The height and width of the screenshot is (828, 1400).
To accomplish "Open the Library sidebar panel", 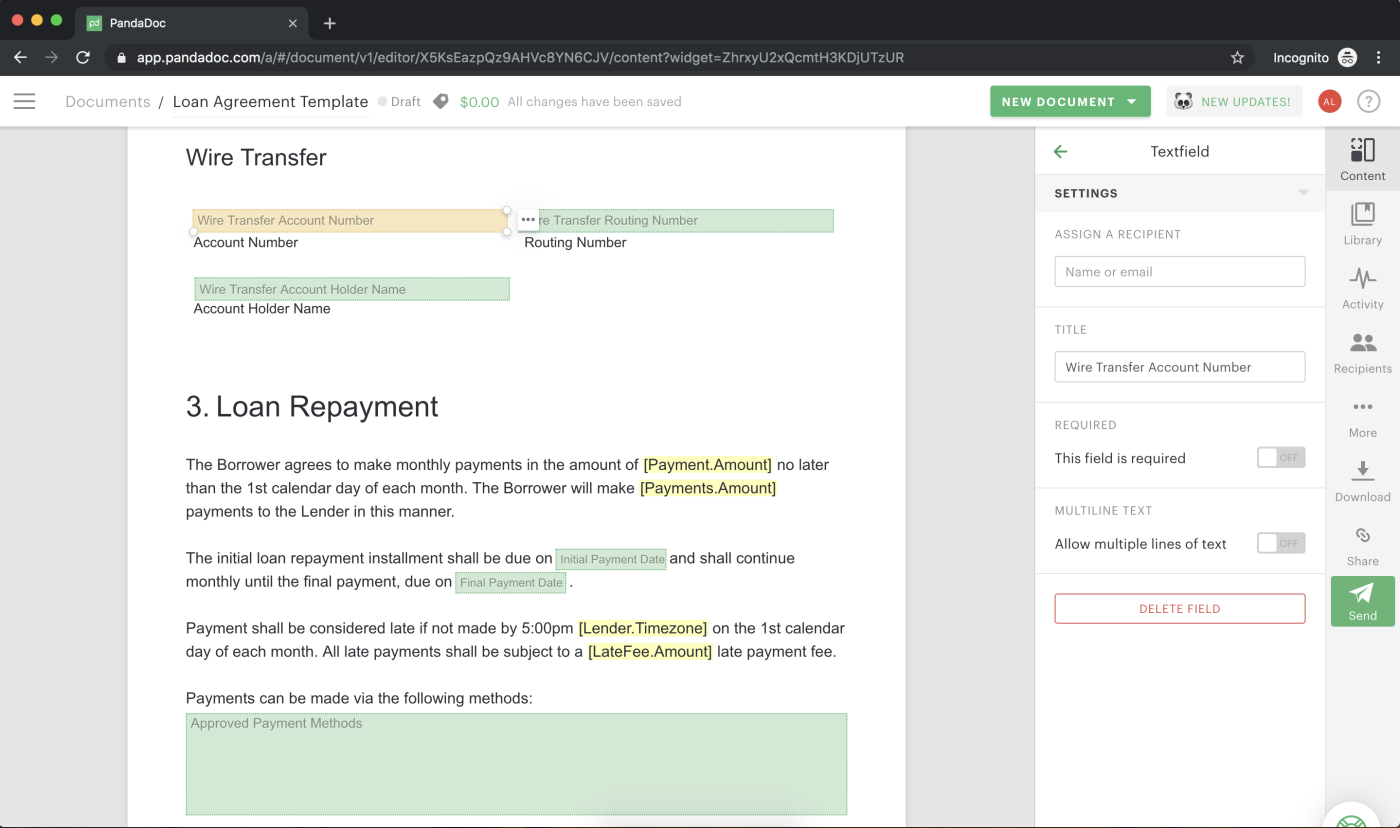I will [1362, 223].
